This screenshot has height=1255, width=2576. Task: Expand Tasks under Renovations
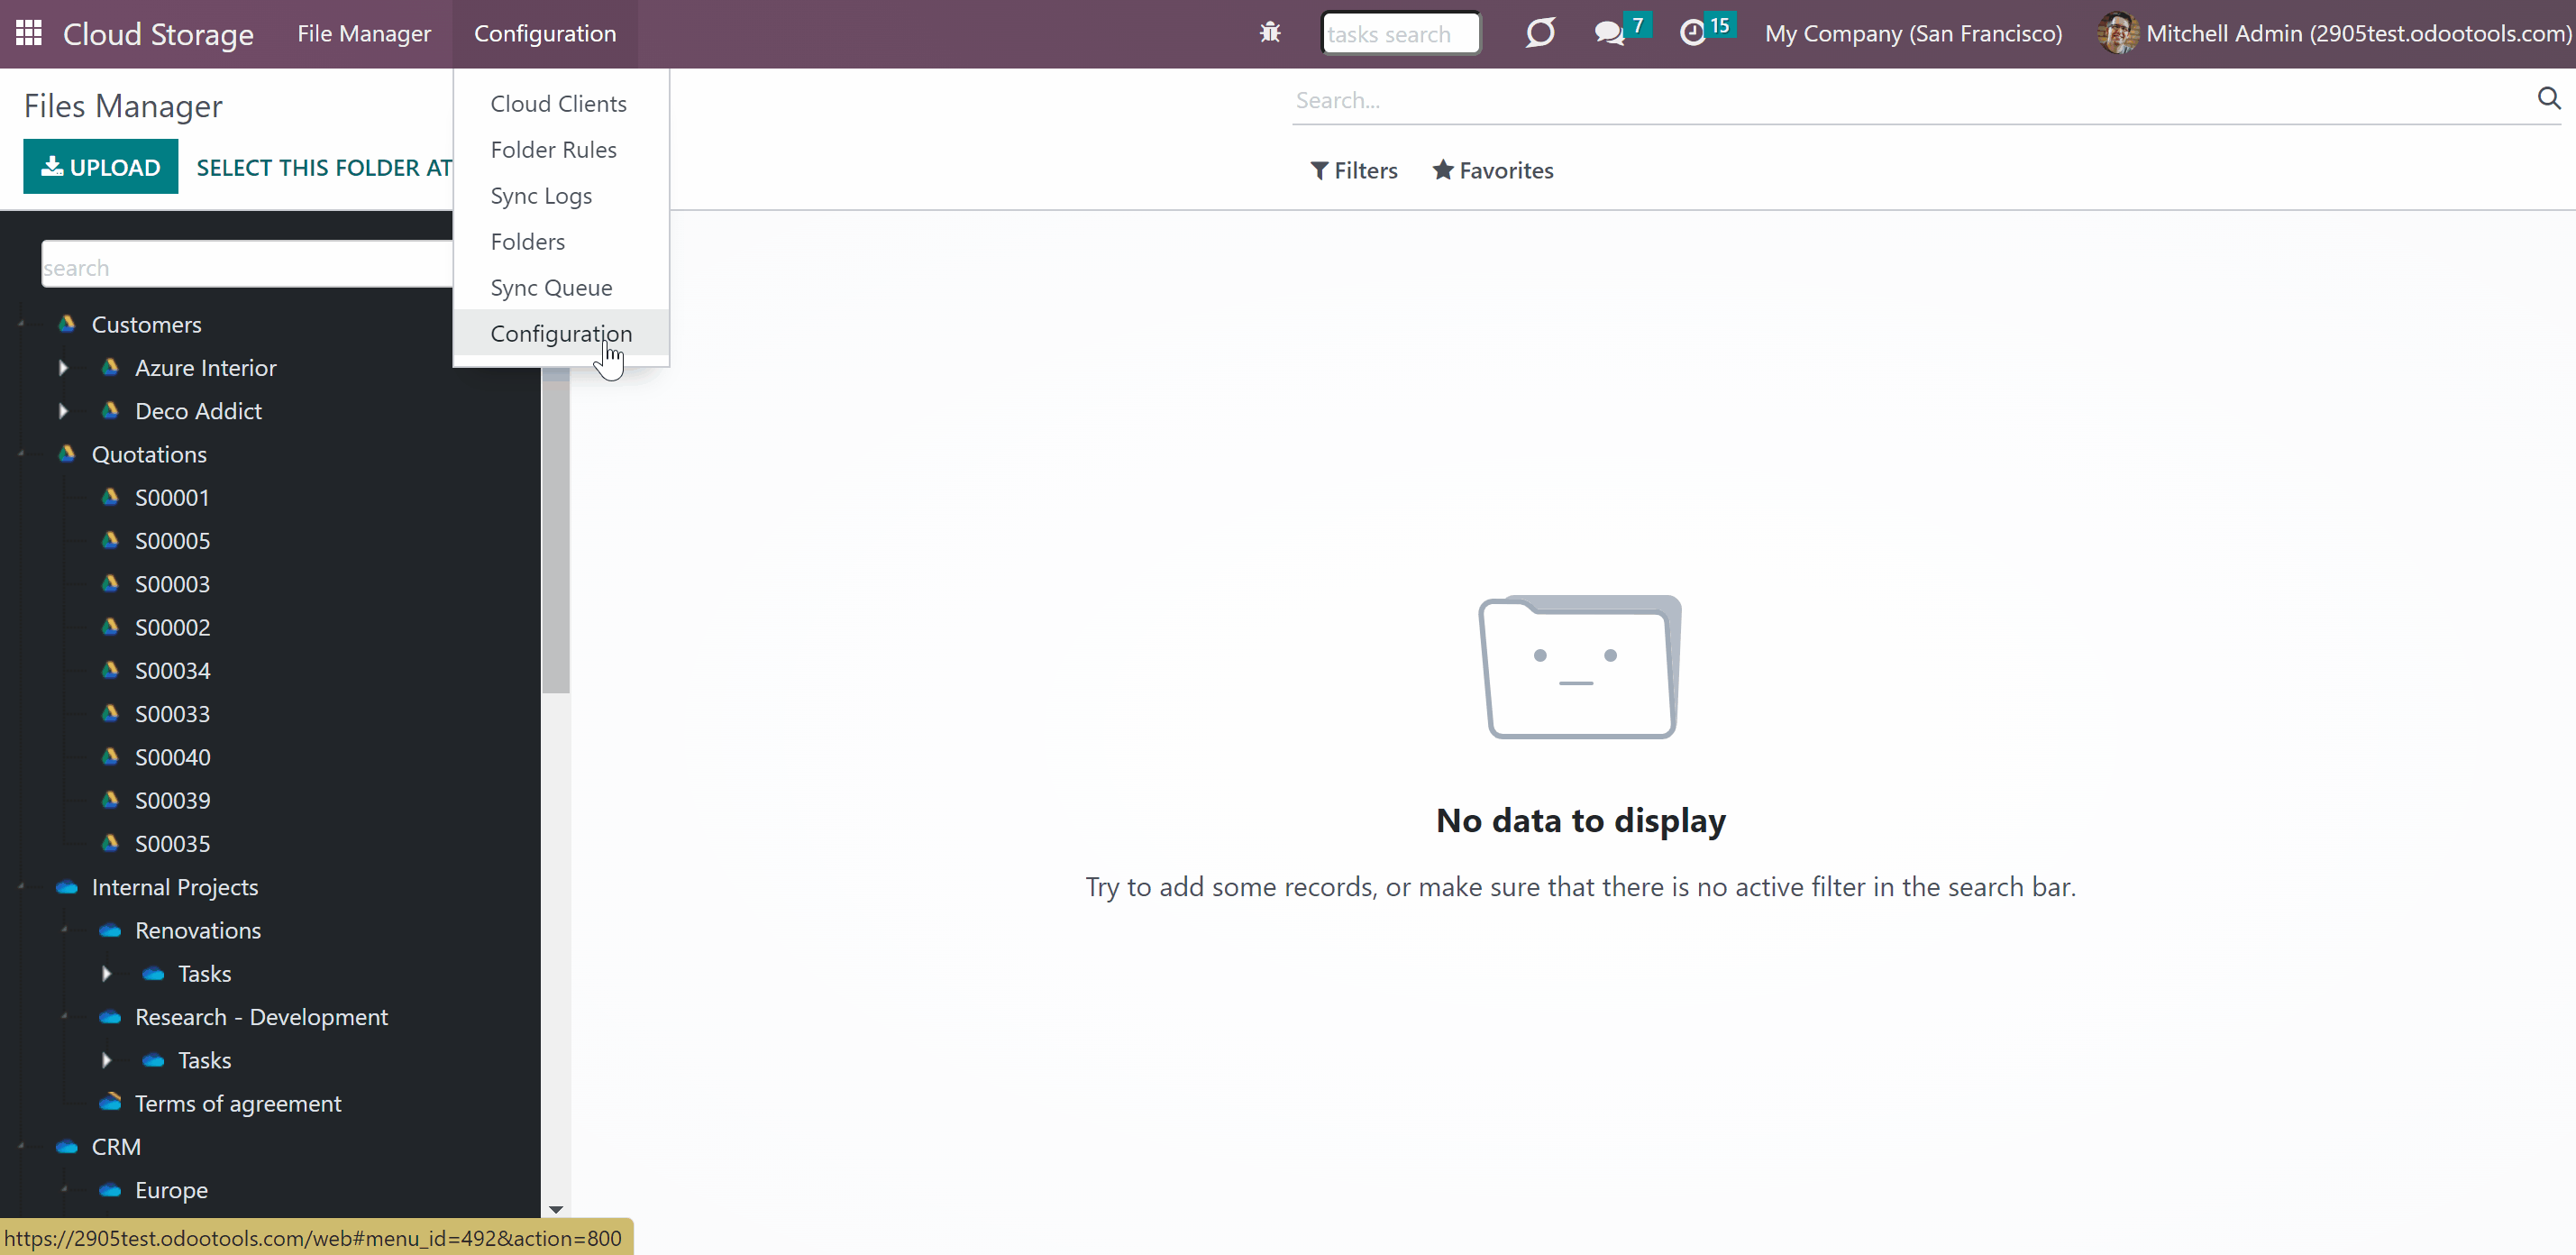point(106,973)
